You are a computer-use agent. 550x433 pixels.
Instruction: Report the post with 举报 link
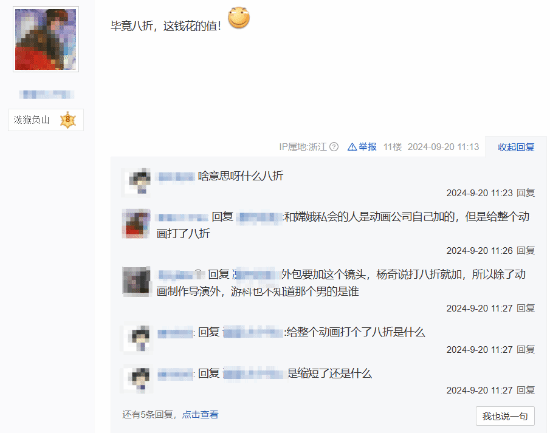point(367,147)
